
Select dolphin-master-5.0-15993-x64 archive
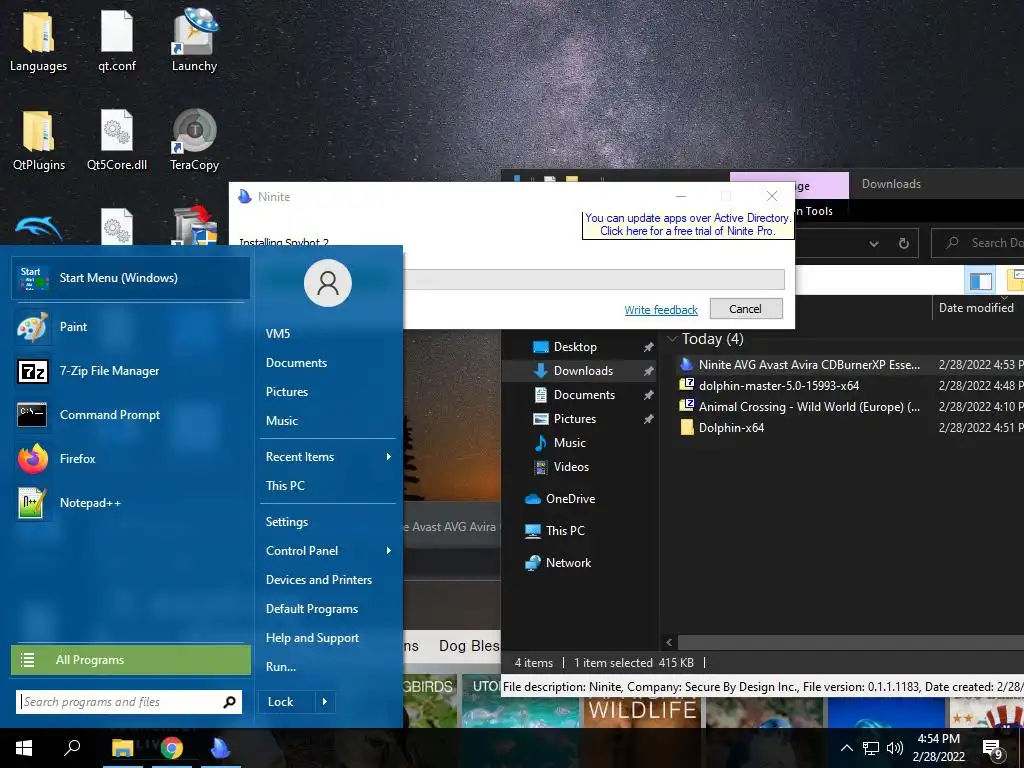click(x=778, y=385)
